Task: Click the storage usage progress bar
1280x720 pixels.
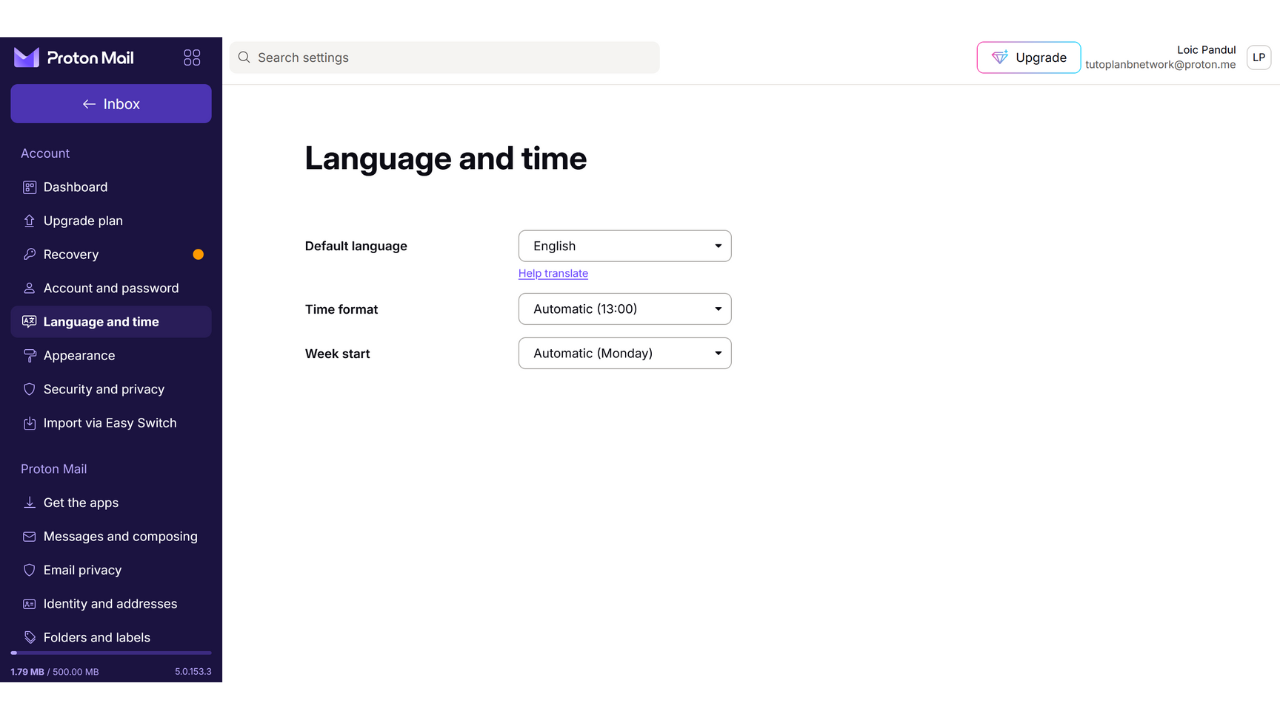Action: click(111, 653)
